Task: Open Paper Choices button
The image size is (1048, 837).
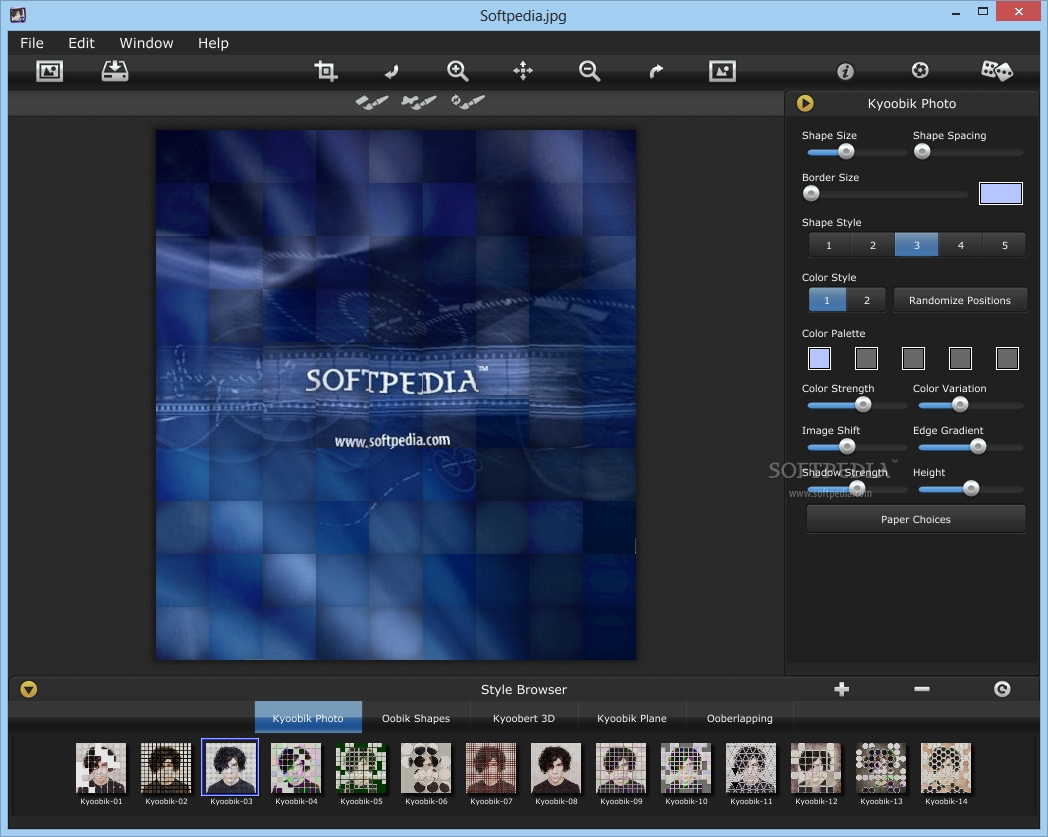Action: [x=916, y=519]
